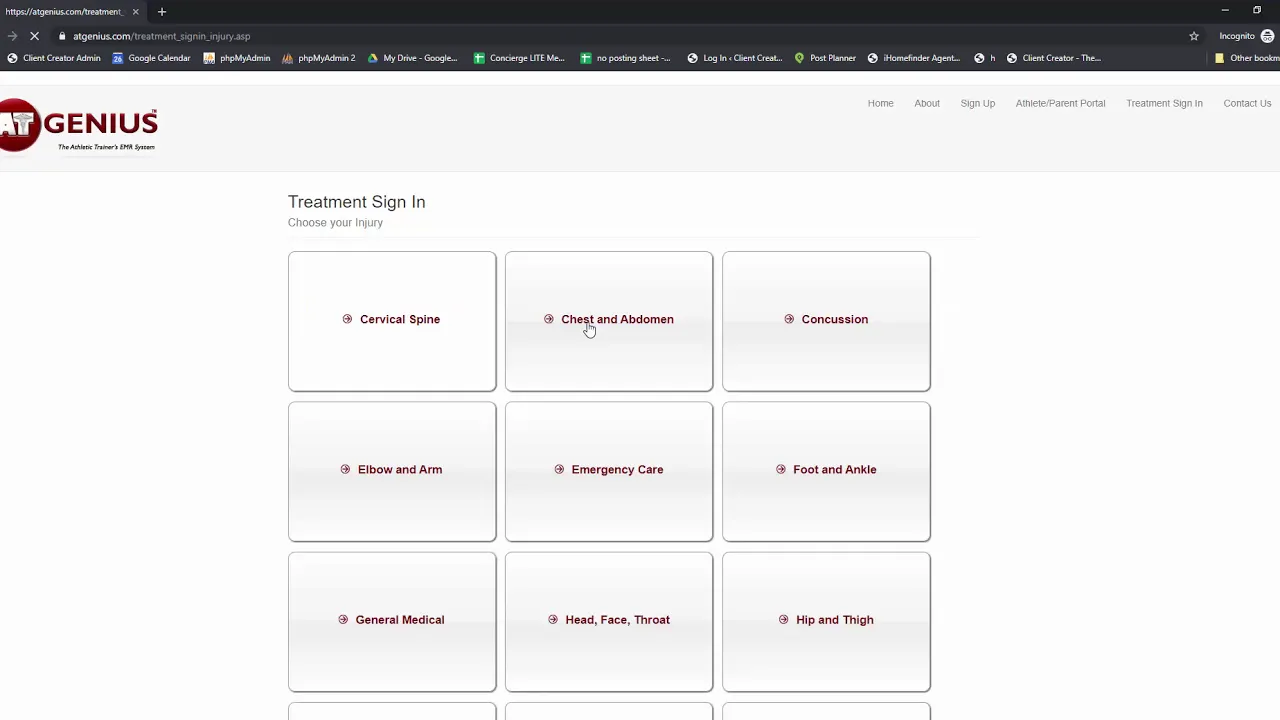Open the Other bookmarks folder
This screenshot has width=1280, height=720.
(x=1246, y=58)
